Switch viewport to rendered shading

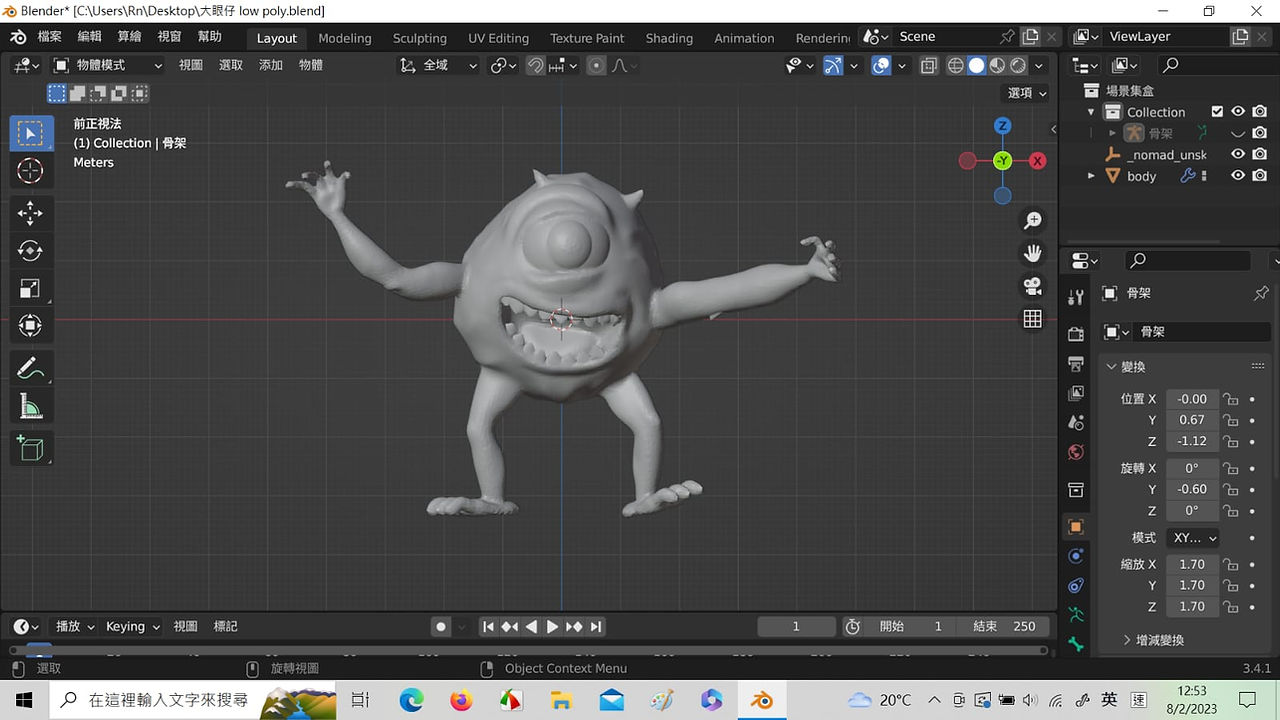pos(1018,66)
